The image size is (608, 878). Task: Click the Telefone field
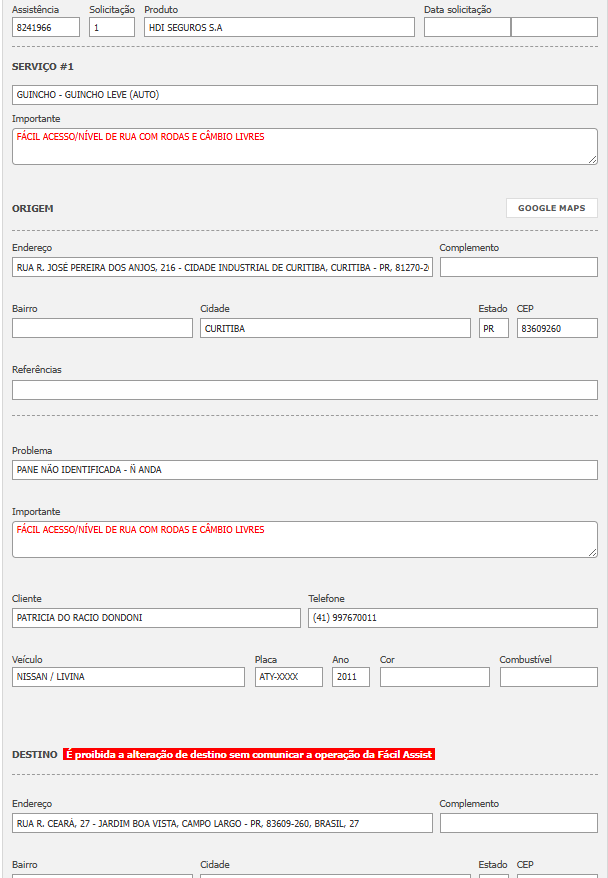[453, 618]
